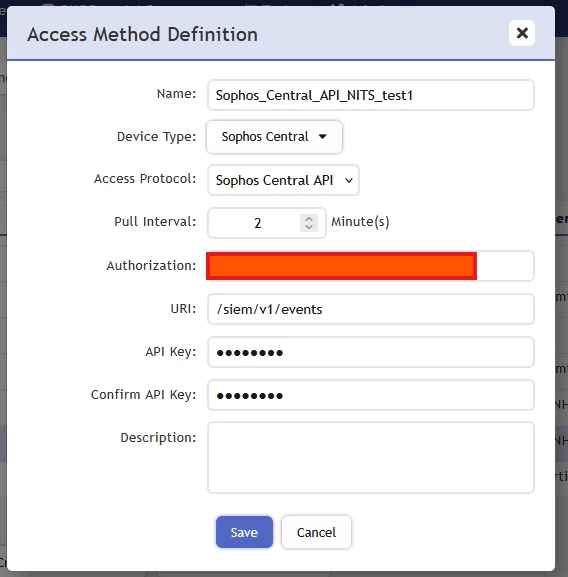Click the Description: field label
Image resolution: width=568 pixels, height=577 pixels.
click(x=158, y=438)
